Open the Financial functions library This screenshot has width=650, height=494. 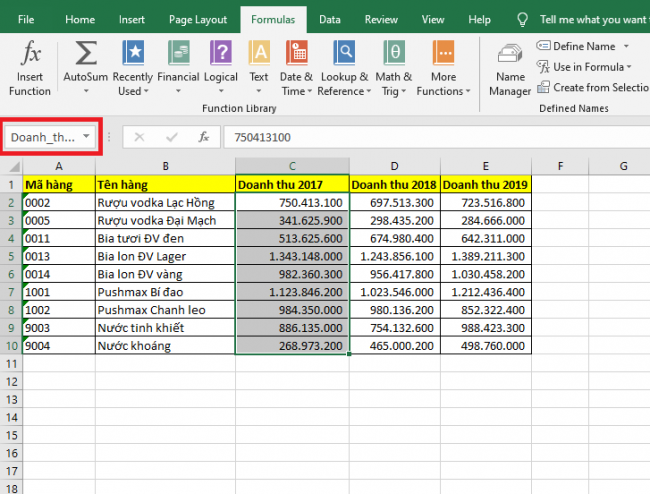[178, 67]
